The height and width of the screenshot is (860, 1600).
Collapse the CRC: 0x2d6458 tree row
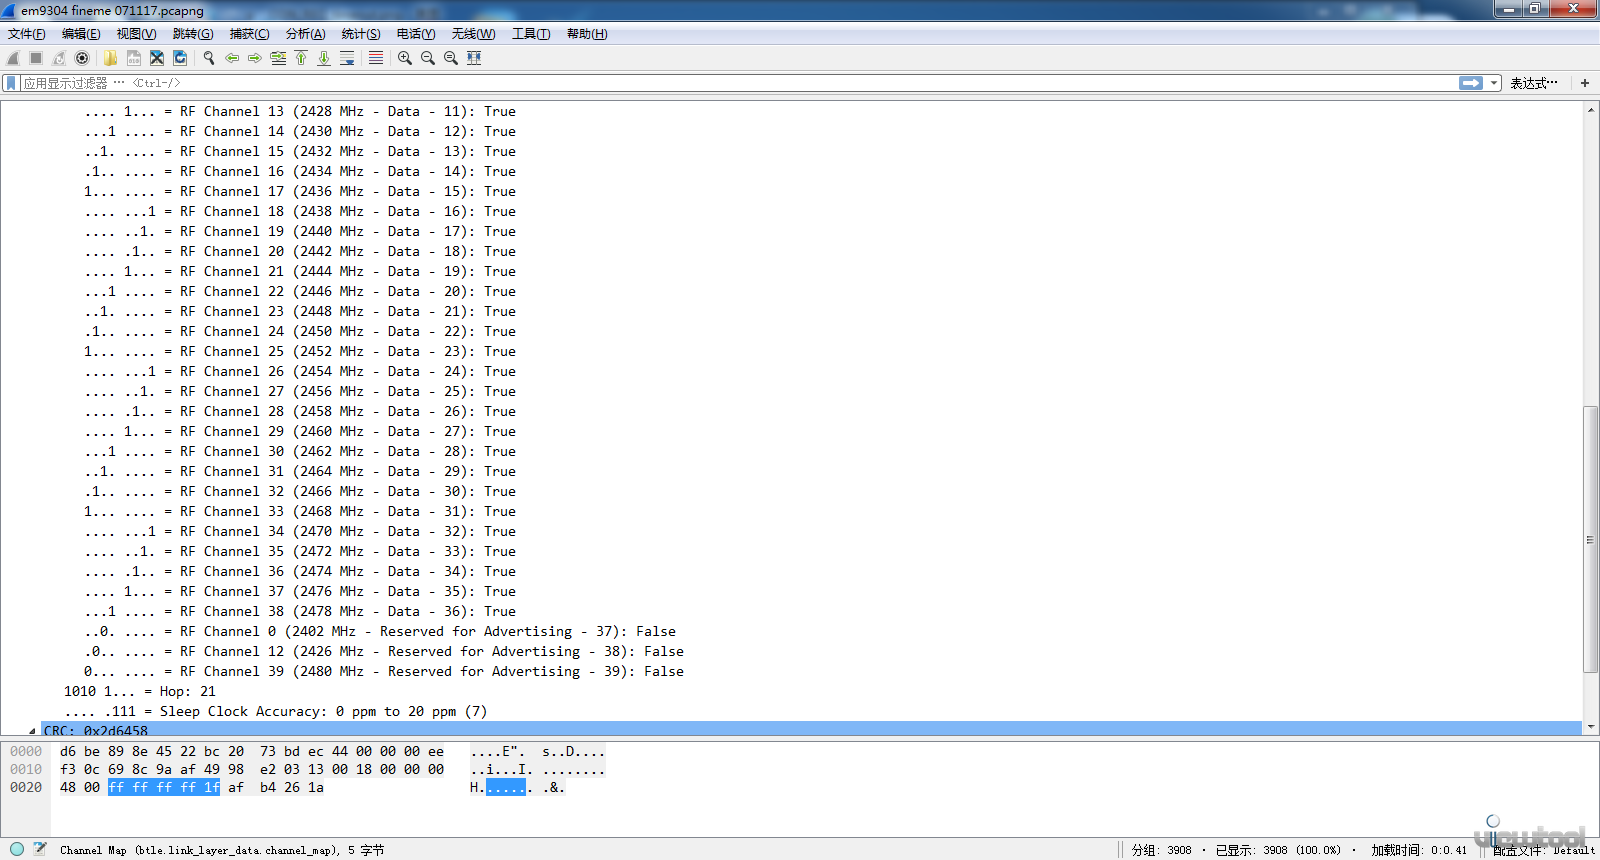[x=33, y=731]
